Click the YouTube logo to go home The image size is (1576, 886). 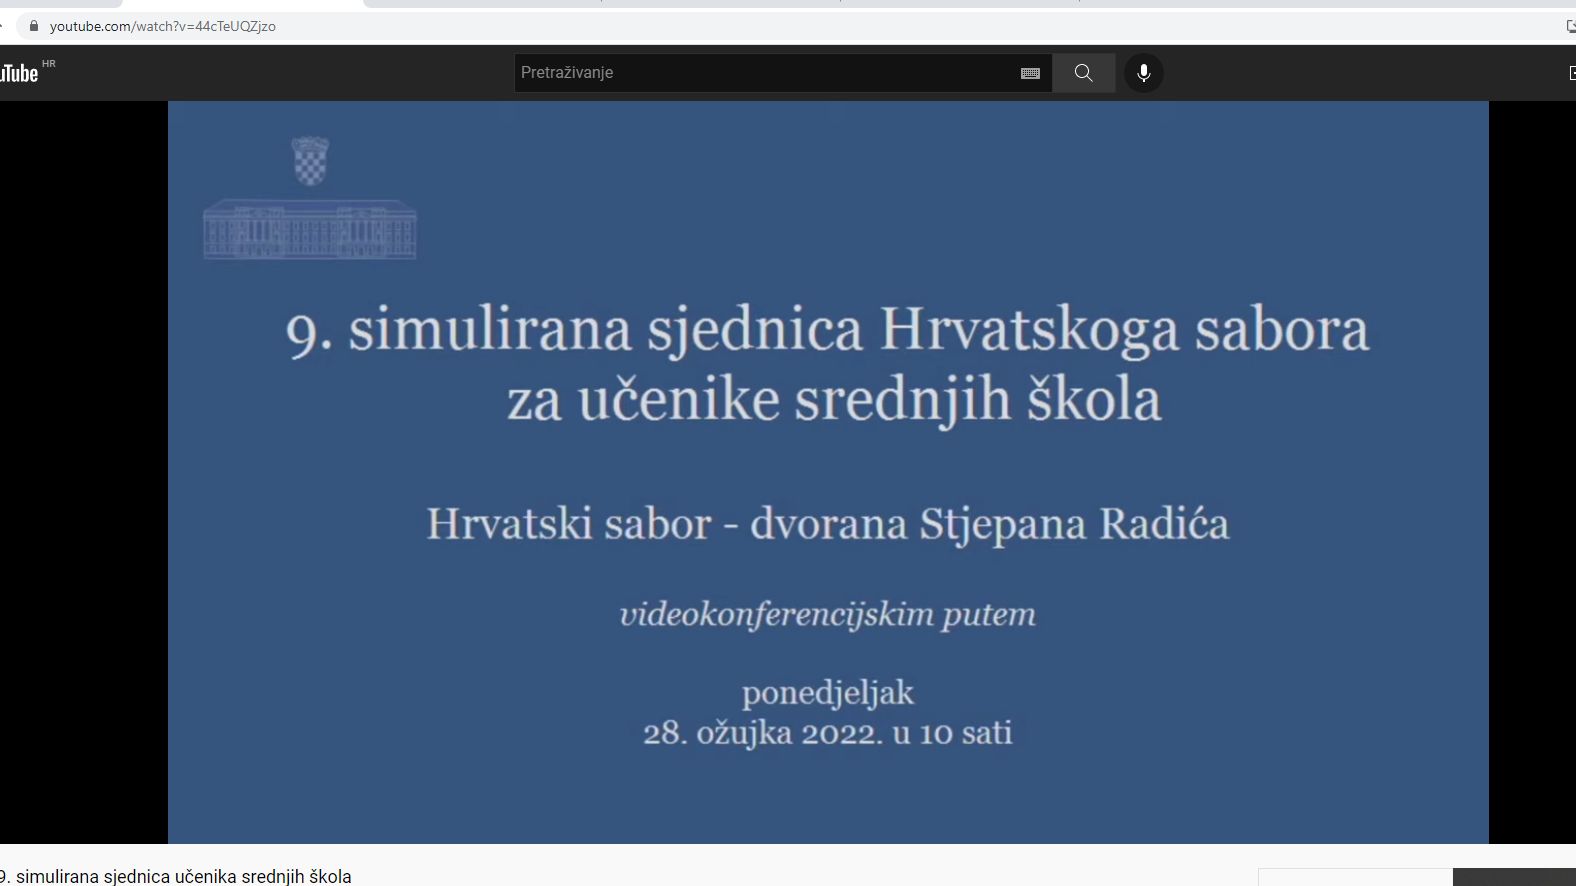(x=20, y=73)
